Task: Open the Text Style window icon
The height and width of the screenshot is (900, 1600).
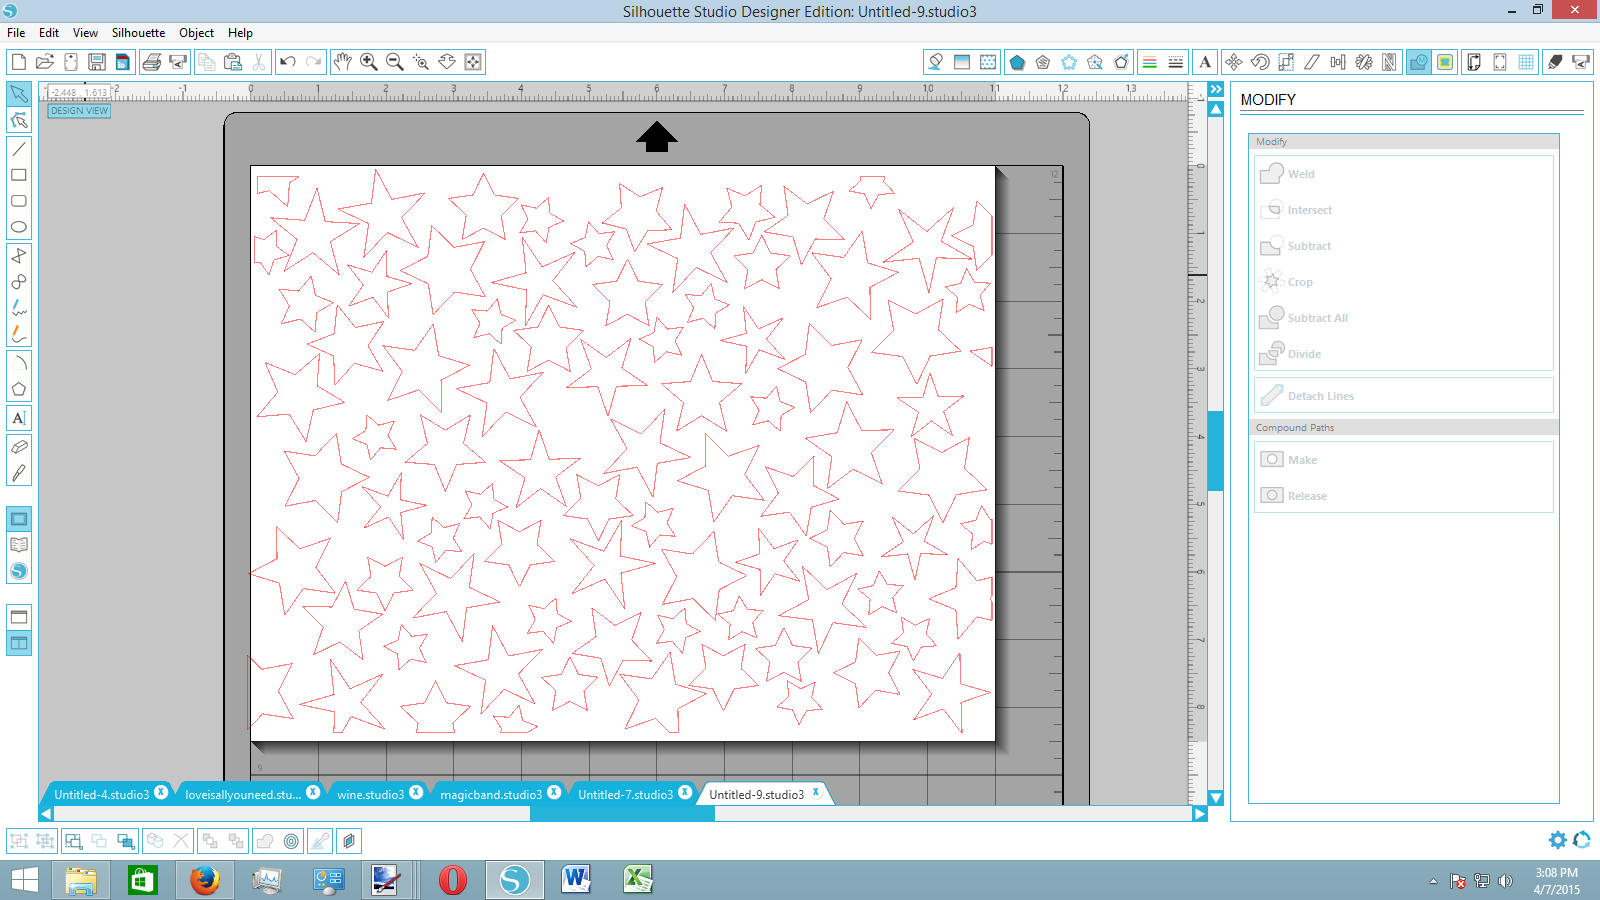Action: tap(1205, 62)
